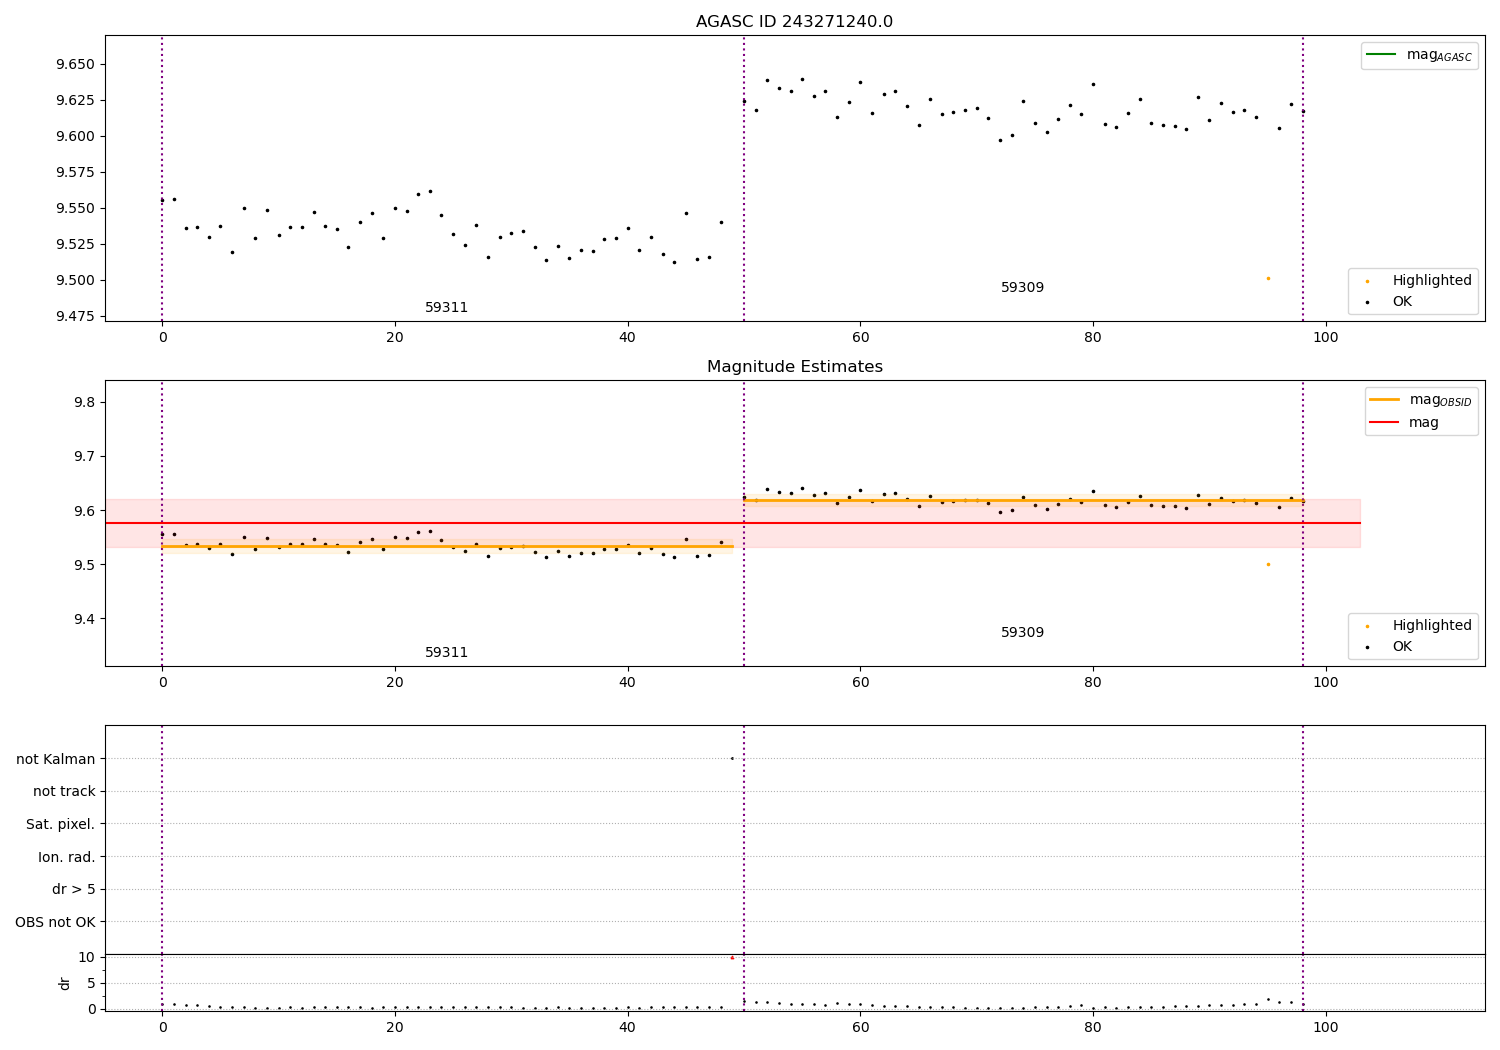Click the 9.5 y-axis tick label
The image size is (1500, 1050).
[x=84, y=565]
